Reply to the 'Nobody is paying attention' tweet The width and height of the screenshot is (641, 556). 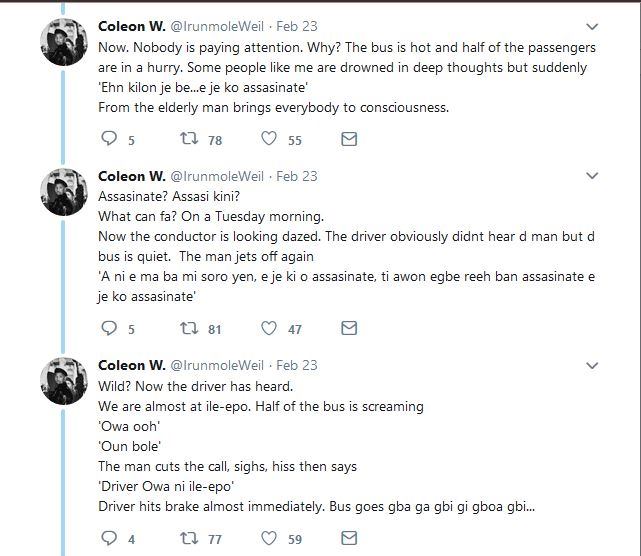tap(109, 139)
